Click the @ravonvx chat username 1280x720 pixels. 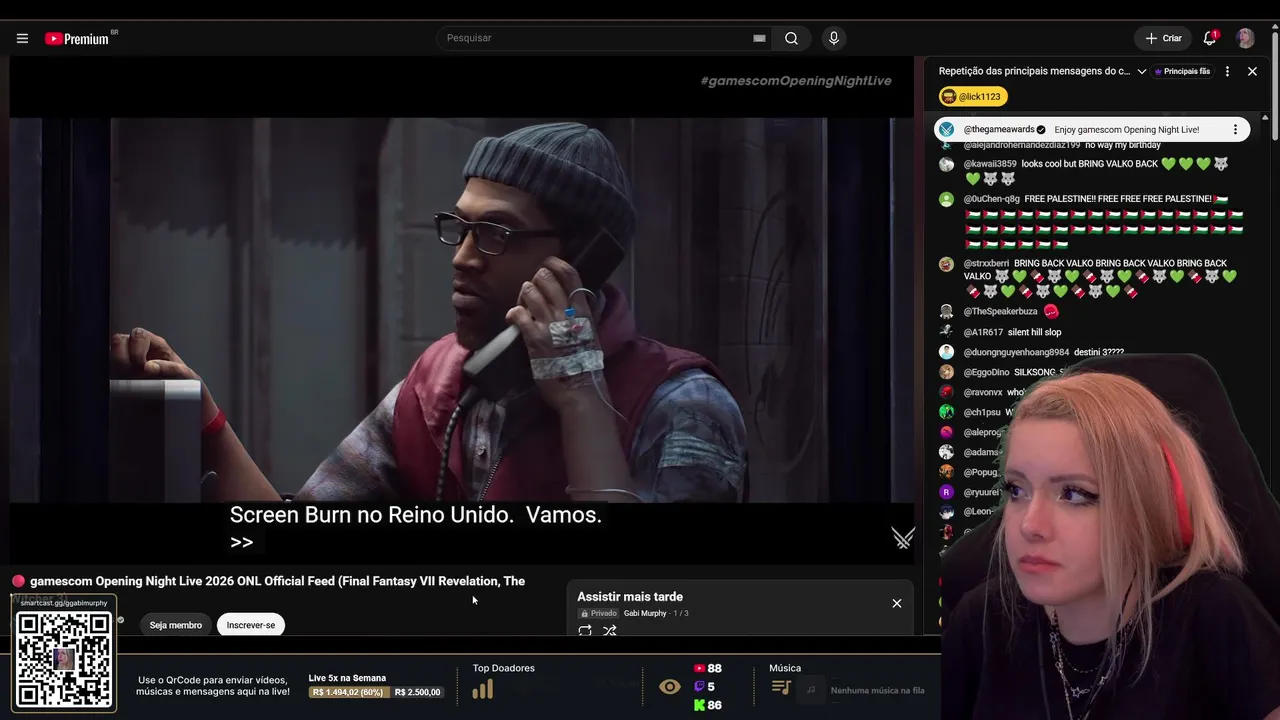click(983, 392)
